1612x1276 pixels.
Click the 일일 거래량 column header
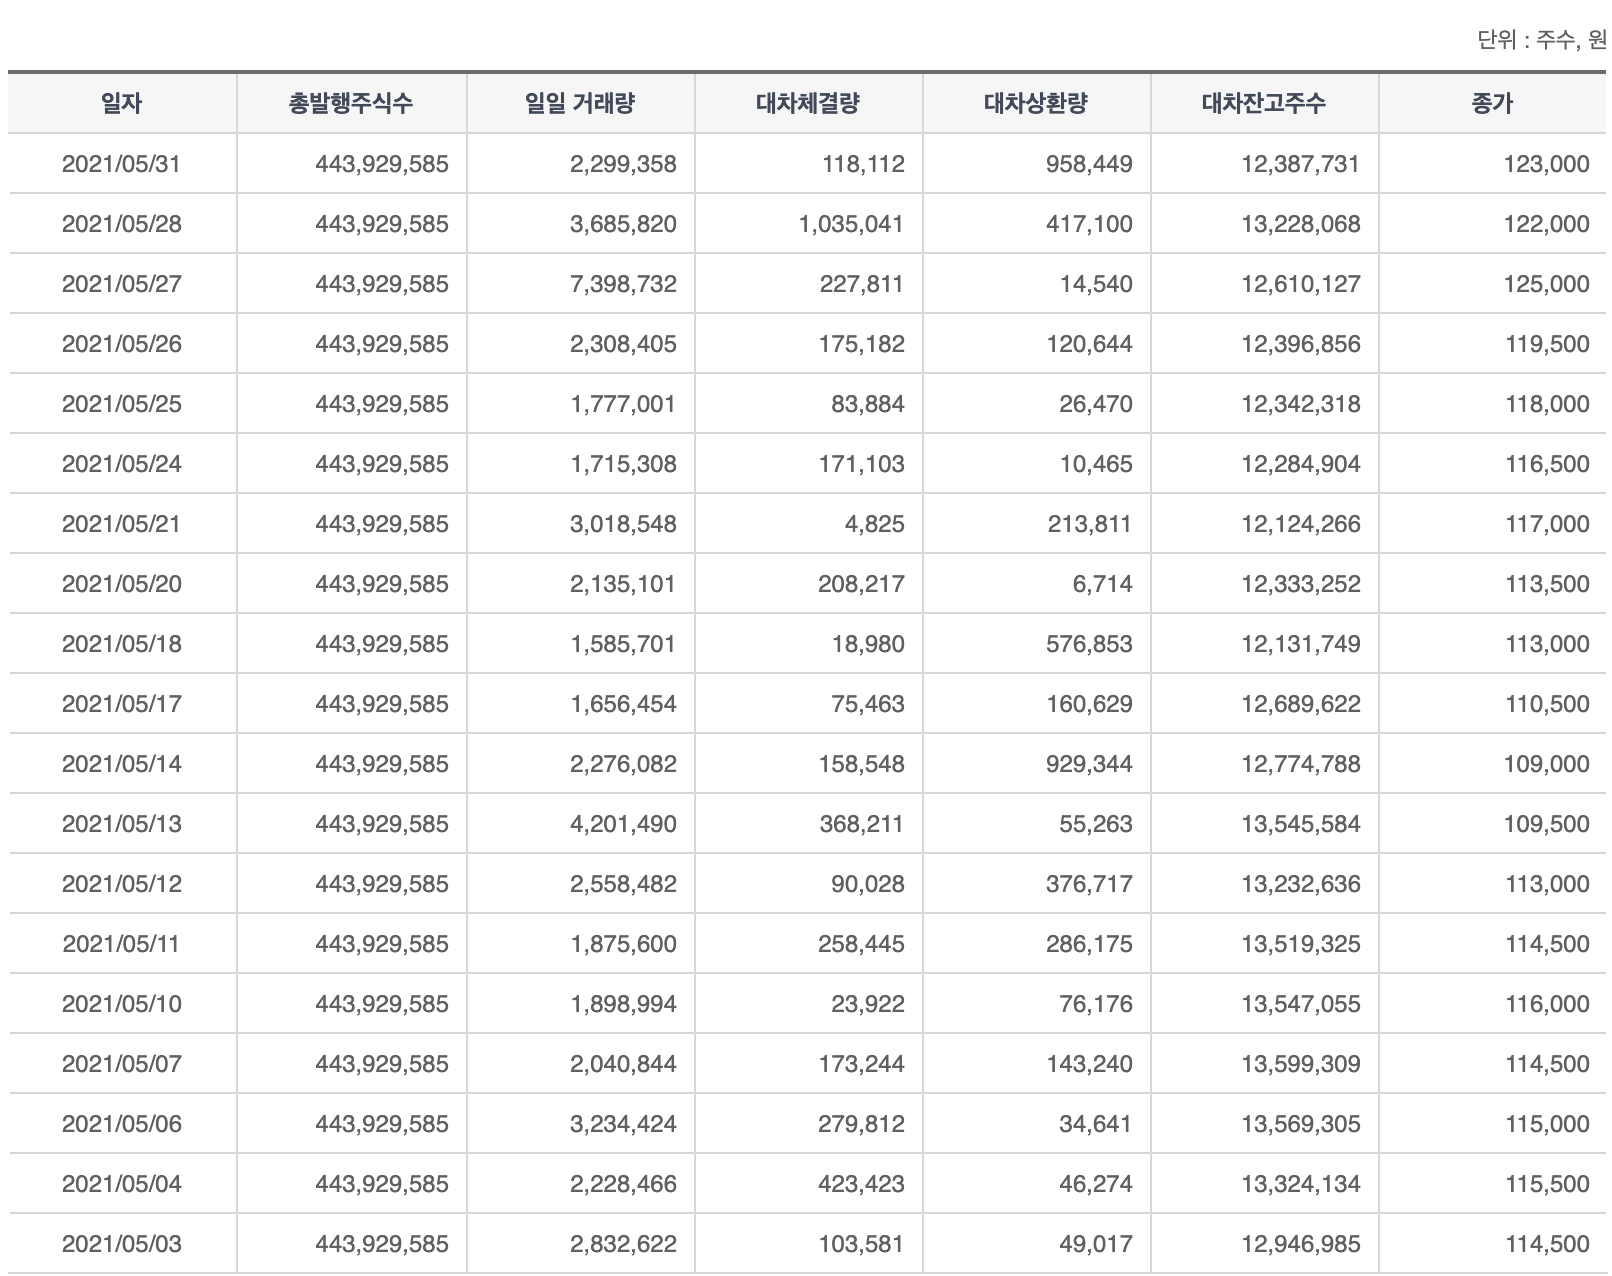coord(580,103)
